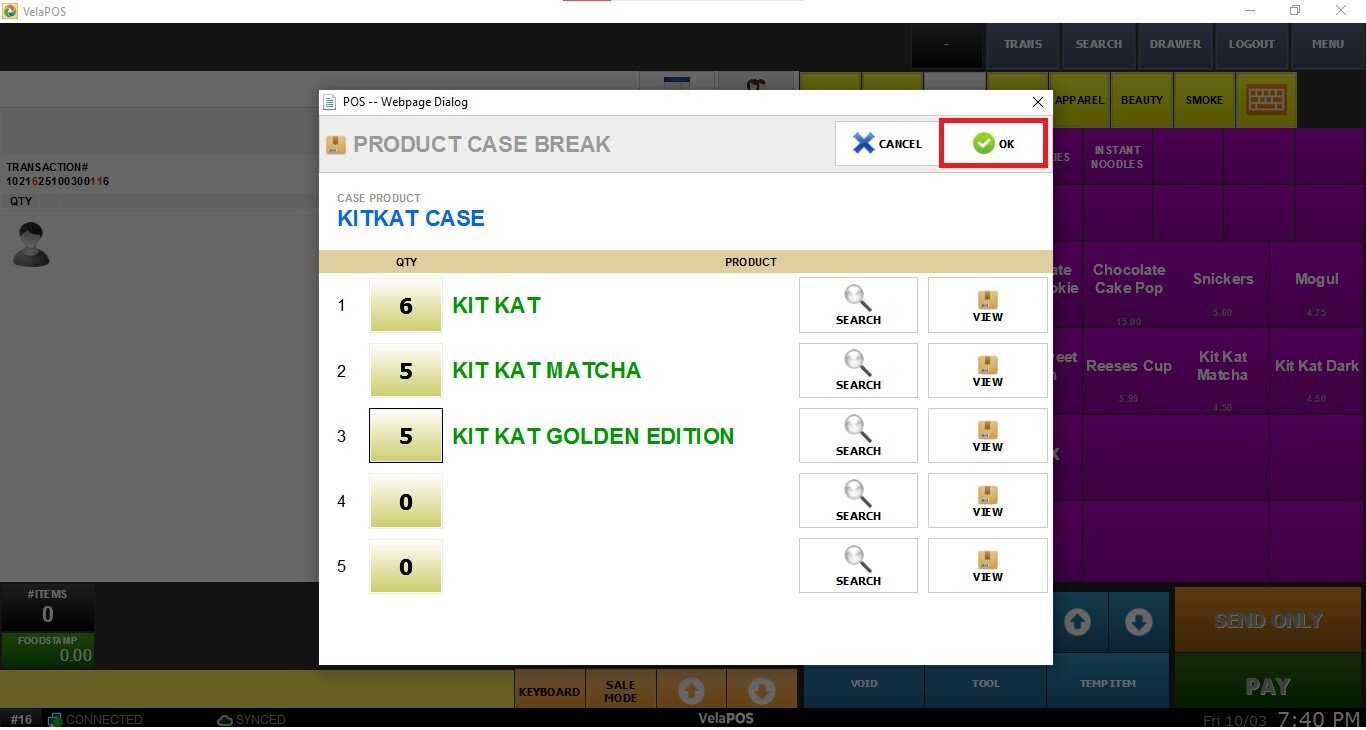
Task: Select quantity box for Kit Kat Matcha
Action: click(x=405, y=370)
